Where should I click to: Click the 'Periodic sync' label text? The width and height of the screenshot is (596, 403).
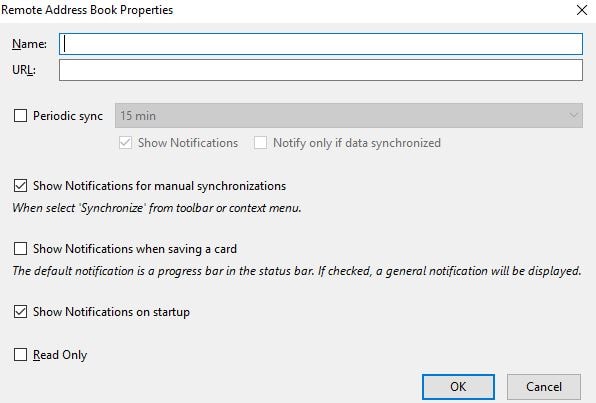pyautogui.click(x=68, y=116)
